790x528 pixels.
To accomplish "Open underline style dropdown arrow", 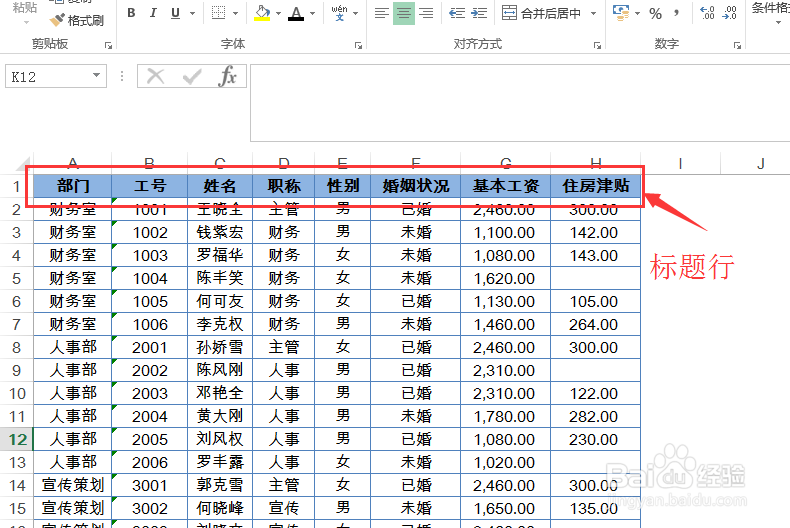I will pos(192,14).
